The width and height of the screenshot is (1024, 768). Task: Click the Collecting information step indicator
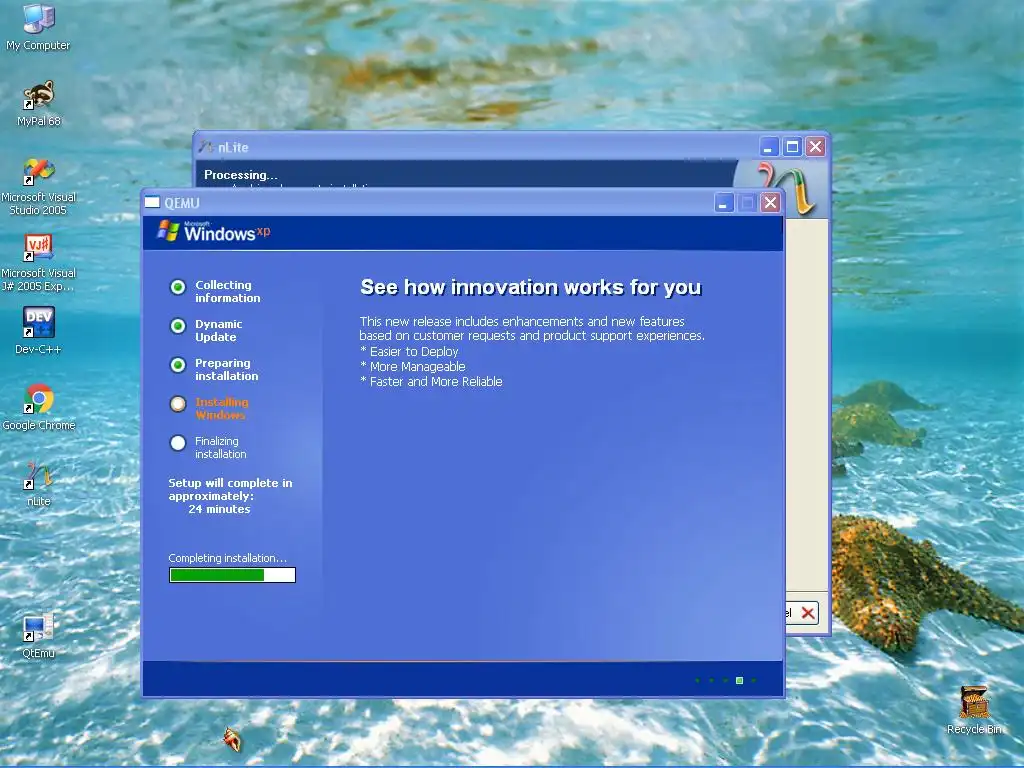pos(178,287)
